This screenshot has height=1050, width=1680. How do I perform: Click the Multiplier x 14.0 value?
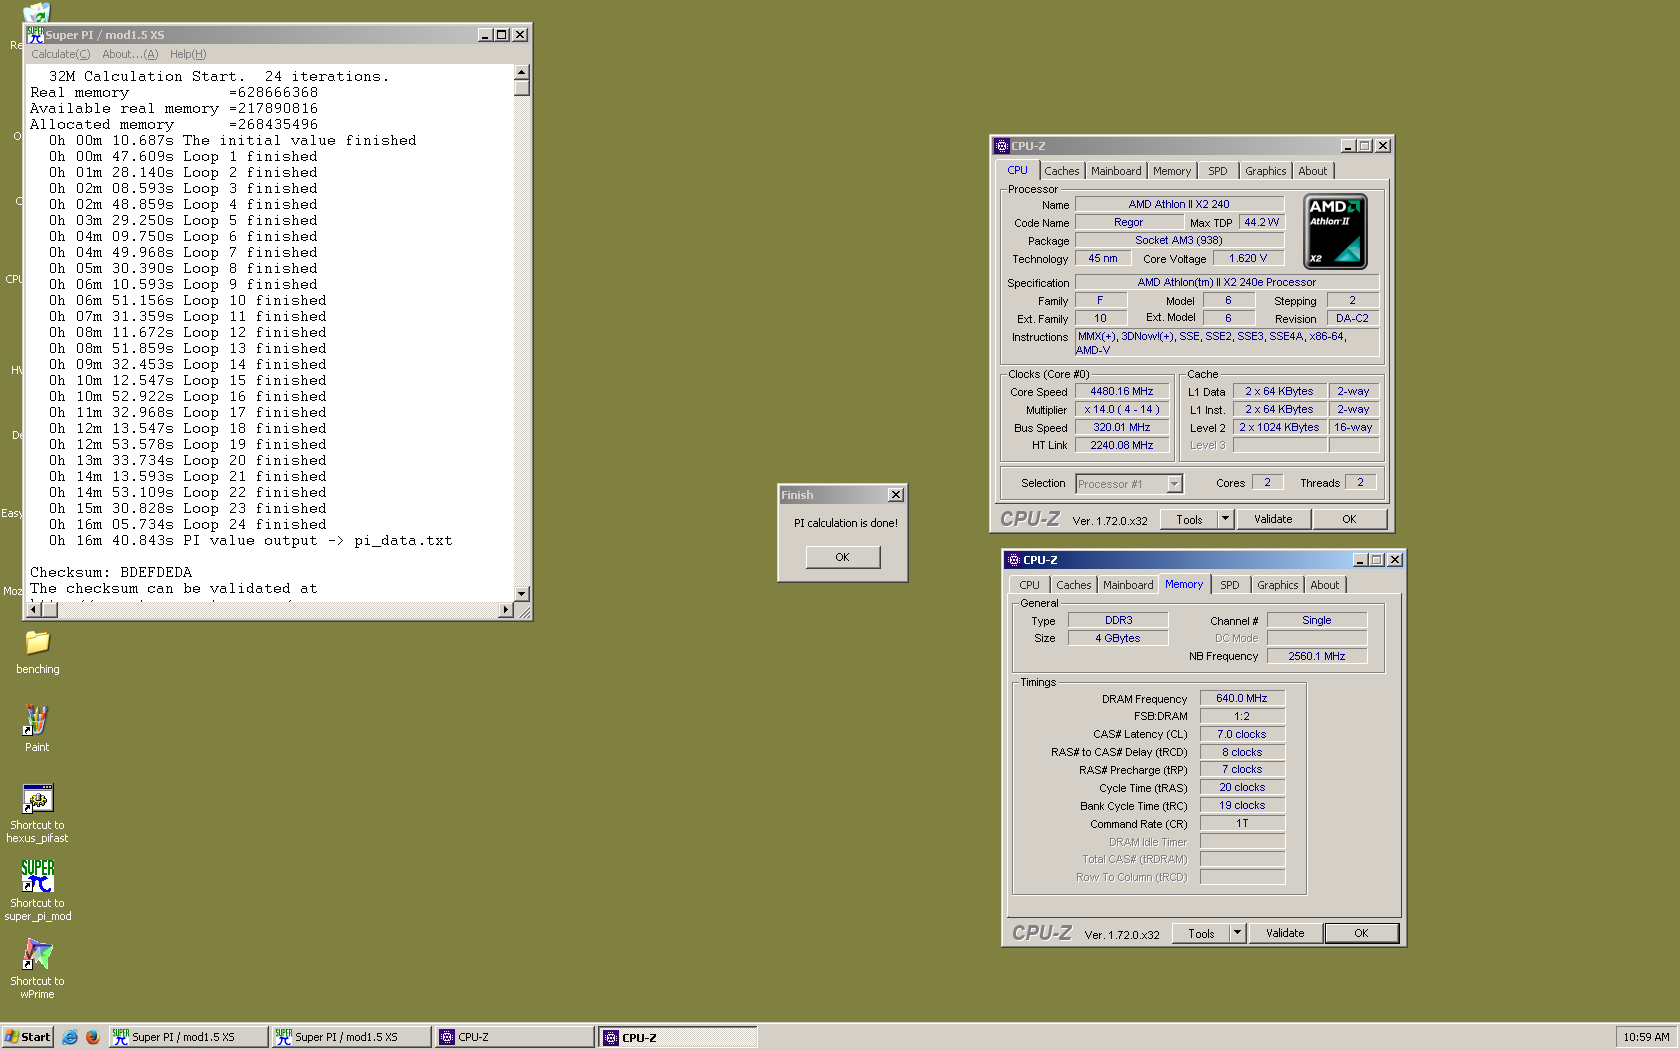[x=1122, y=410]
